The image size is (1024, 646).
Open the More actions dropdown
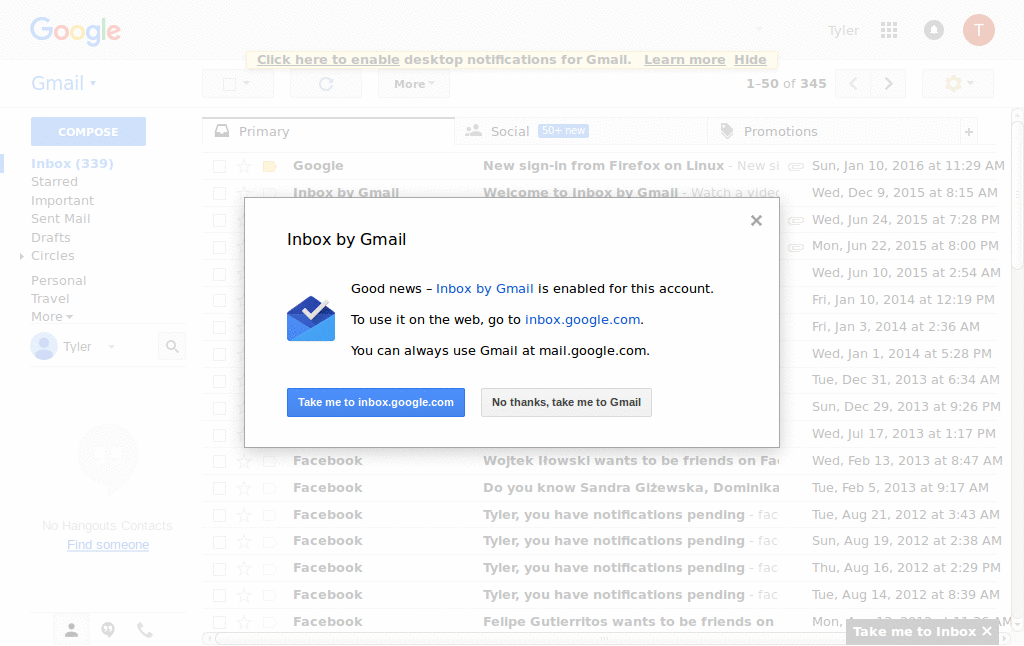click(x=414, y=84)
